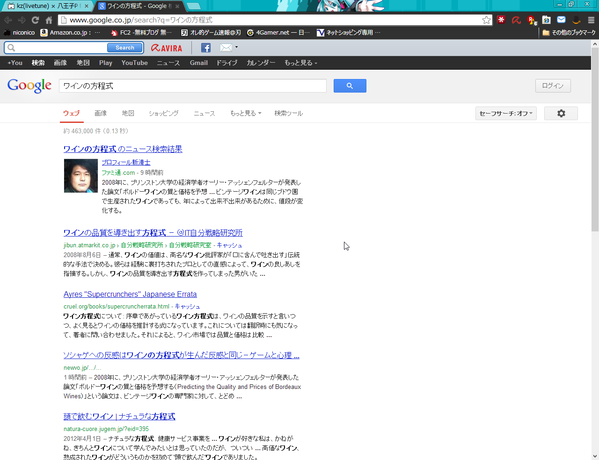
Task: Expand the もっと見る filter dropdown
Action: pos(246,113)
